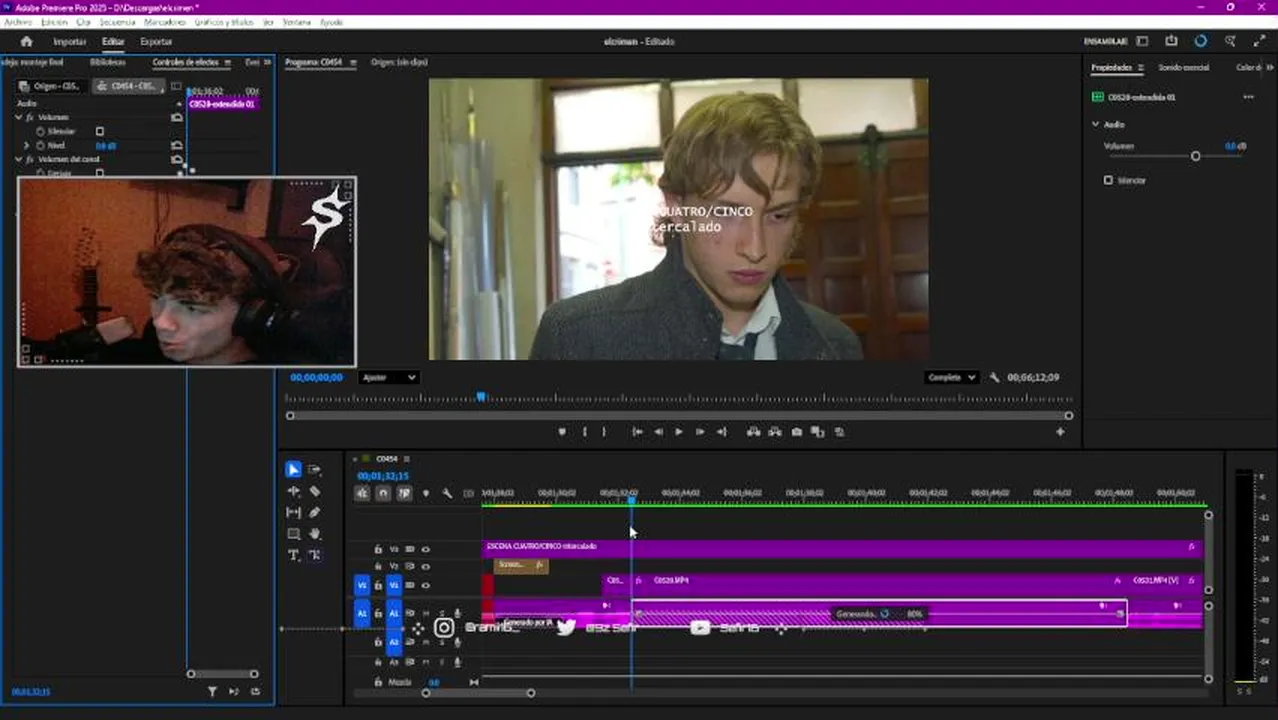Screen dimensions: 1278x720
Task: Add marker in Program monitor controls
Action: pos(561,432)
